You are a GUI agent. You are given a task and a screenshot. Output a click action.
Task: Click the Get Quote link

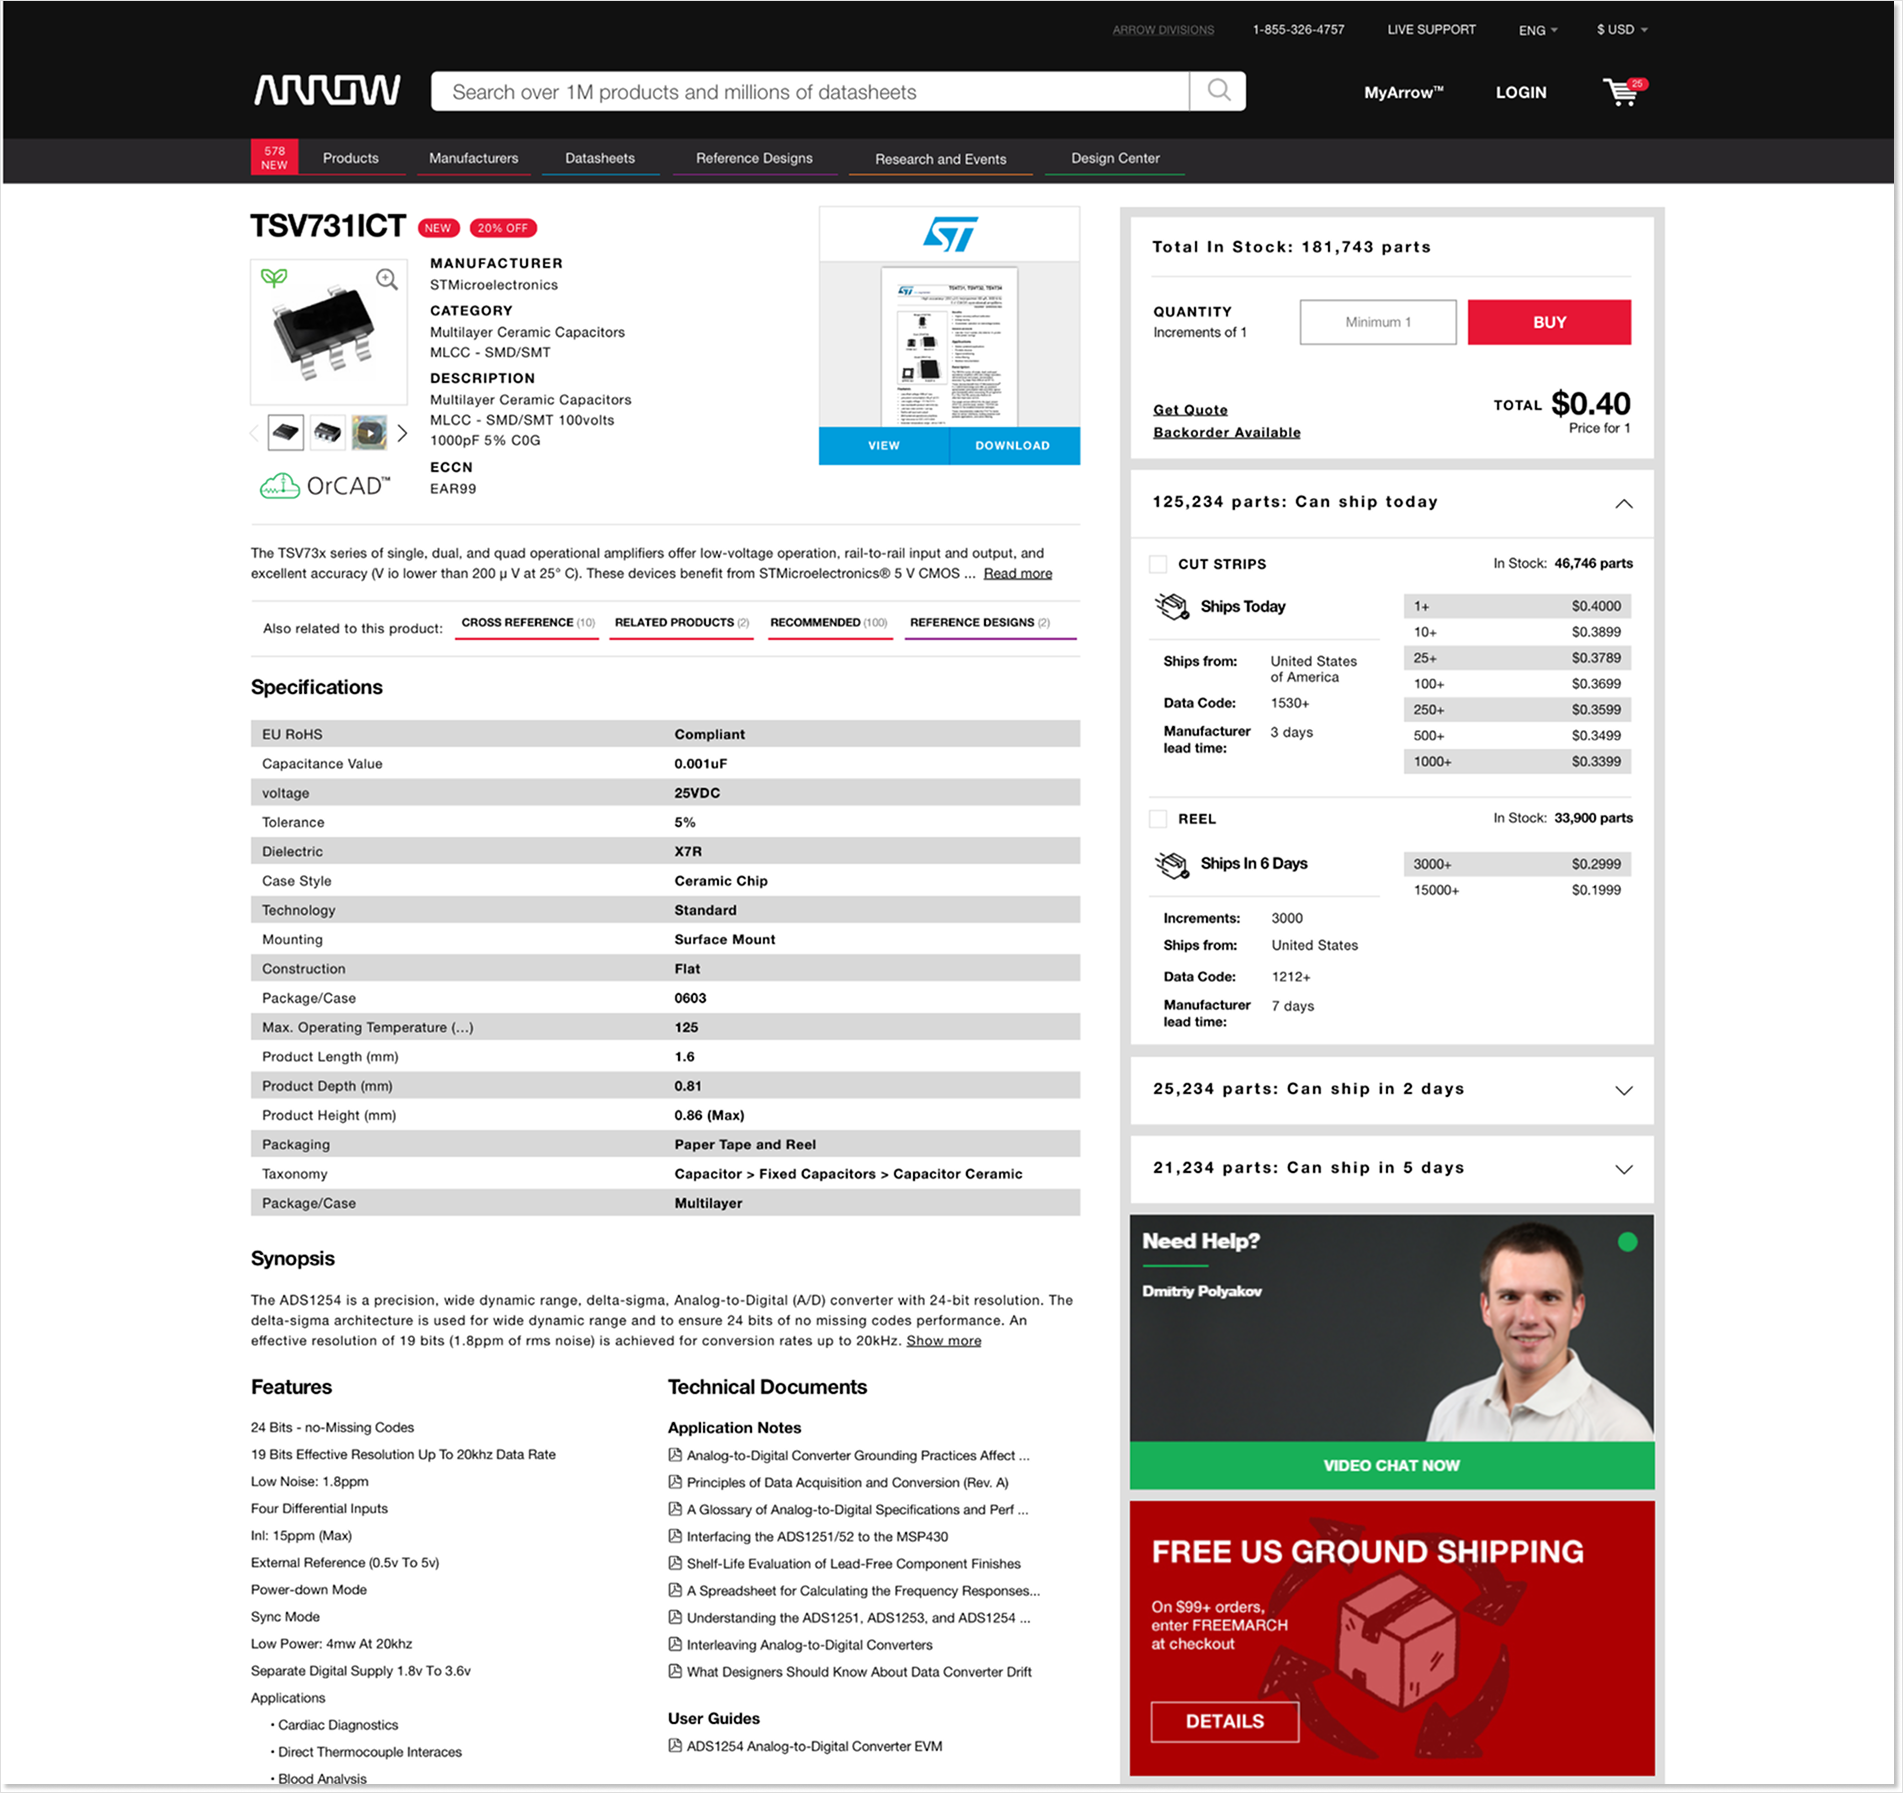[1190, 409]
